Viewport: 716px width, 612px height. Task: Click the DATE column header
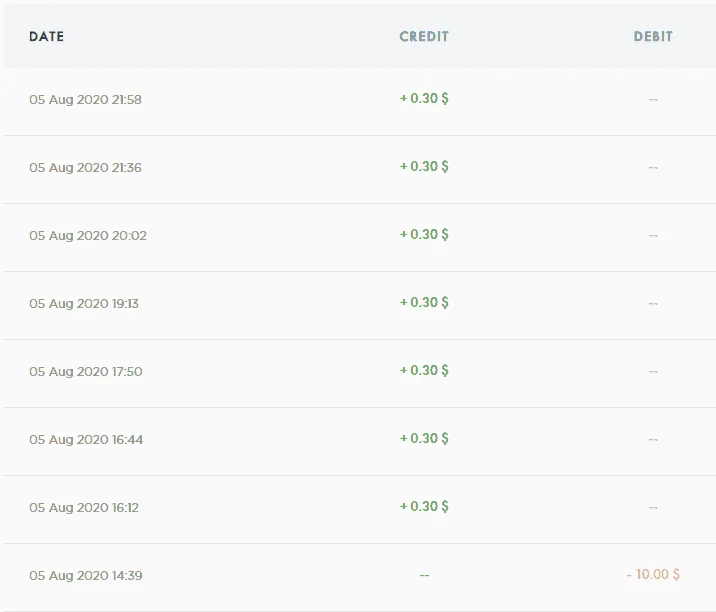pos(47,37)
